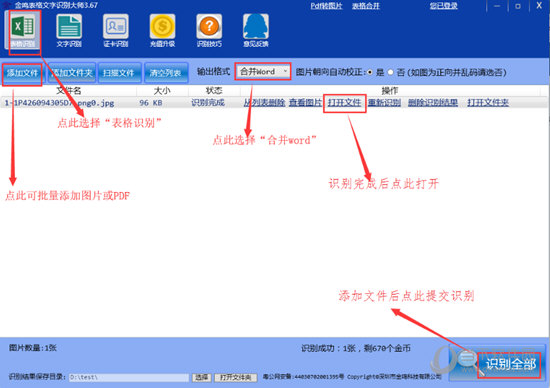The width and height of the screenshot is (550, 388).
Task: Click the 96 KB size cell
Action: coord(151,103)
